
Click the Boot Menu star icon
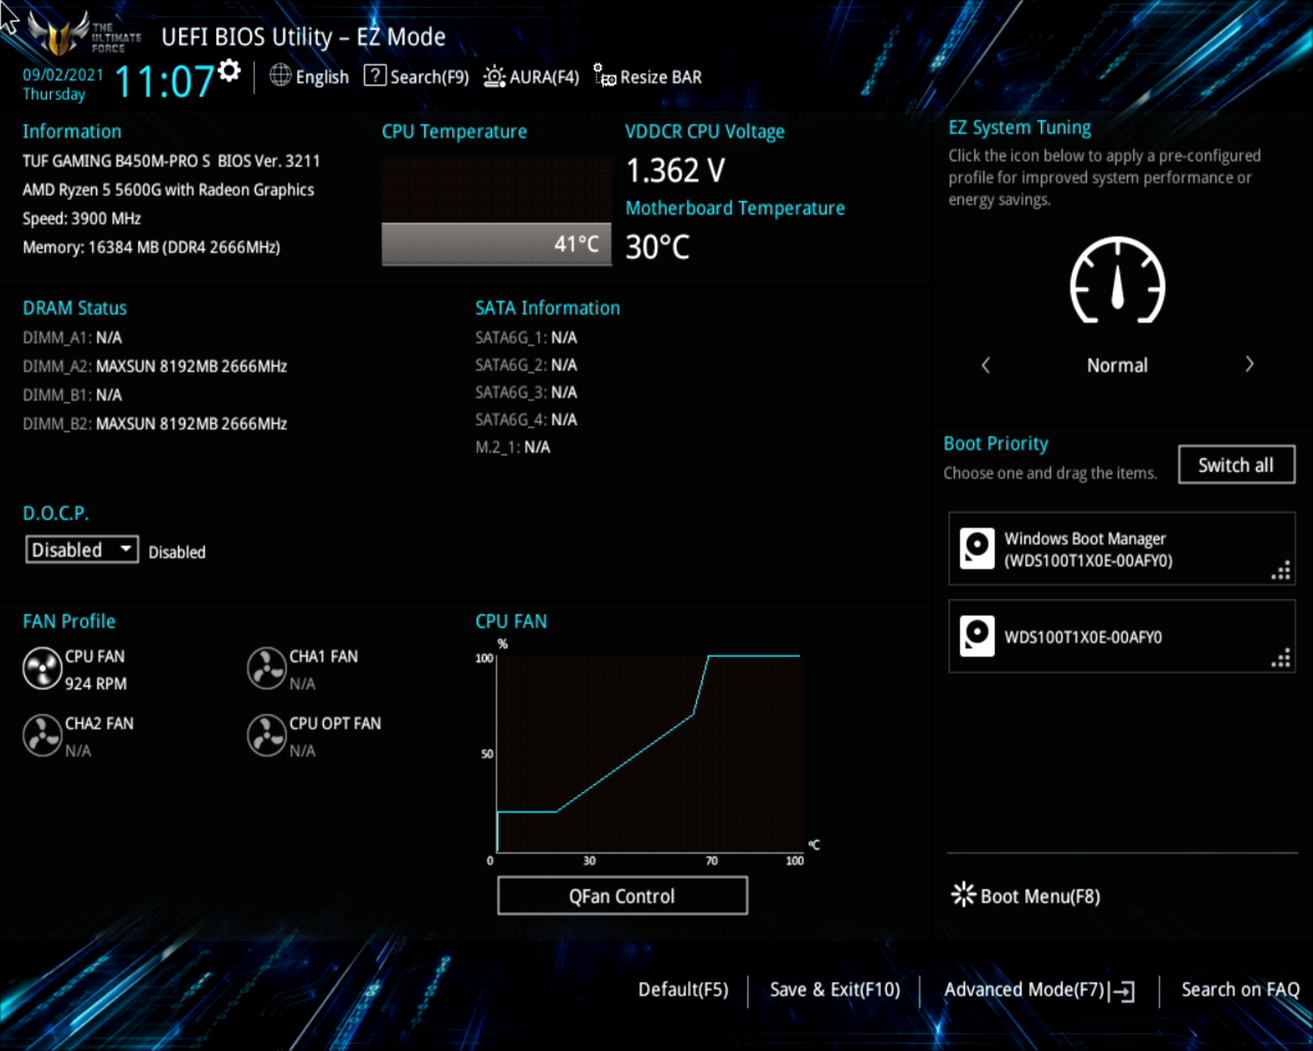point(963,894)
